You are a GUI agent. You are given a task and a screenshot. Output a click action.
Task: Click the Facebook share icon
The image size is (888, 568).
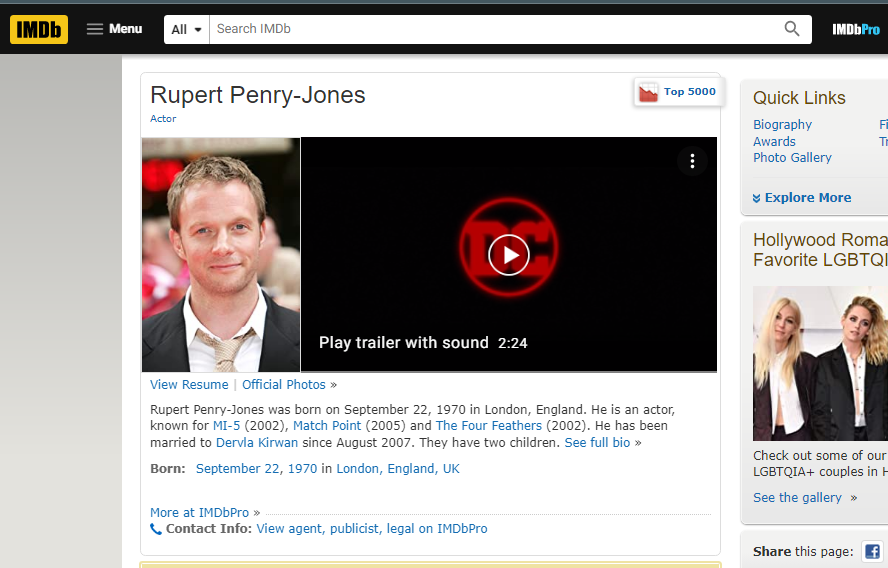click(x=872, y=552)
